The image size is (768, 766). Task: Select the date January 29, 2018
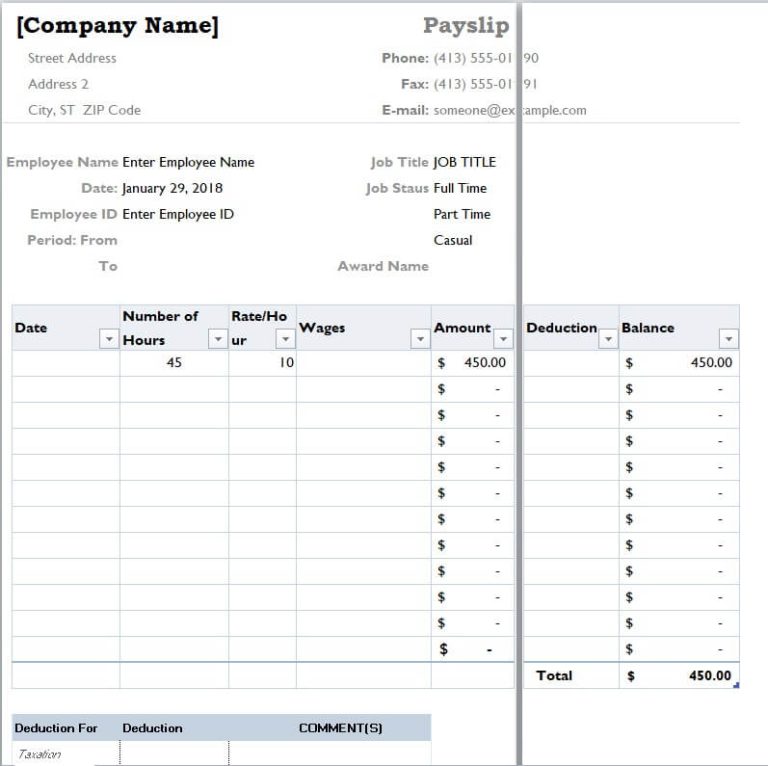coord(172,188)
